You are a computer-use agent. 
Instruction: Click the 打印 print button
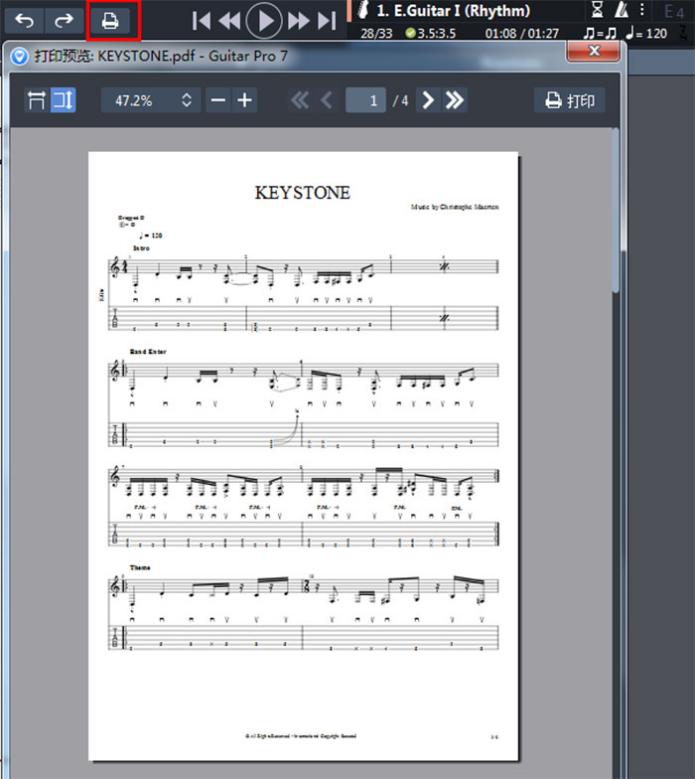[x=570, y=100]
